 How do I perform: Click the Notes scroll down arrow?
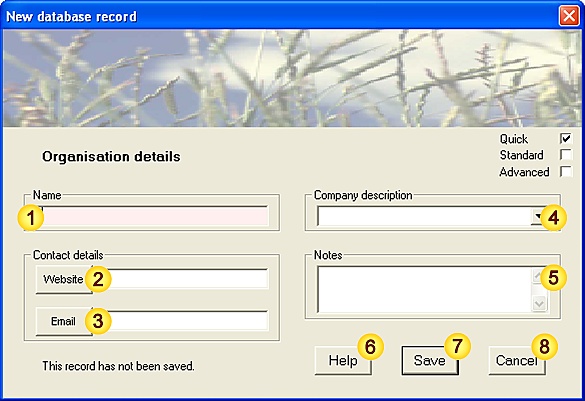(x=539, y=303)
